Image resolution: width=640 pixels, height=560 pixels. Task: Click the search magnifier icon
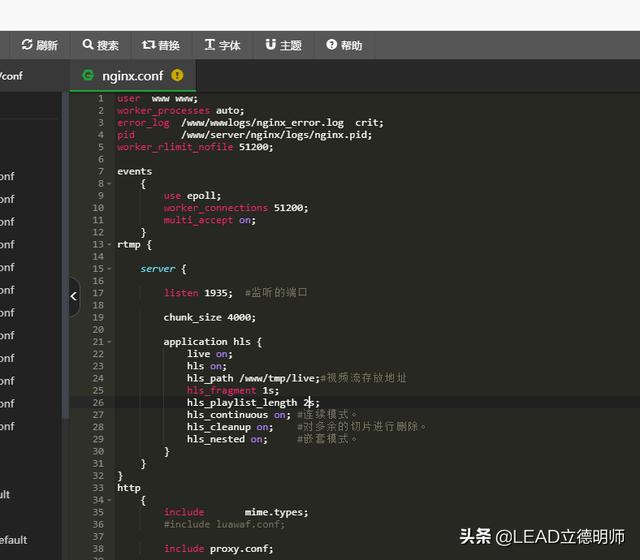coord(88,44)
